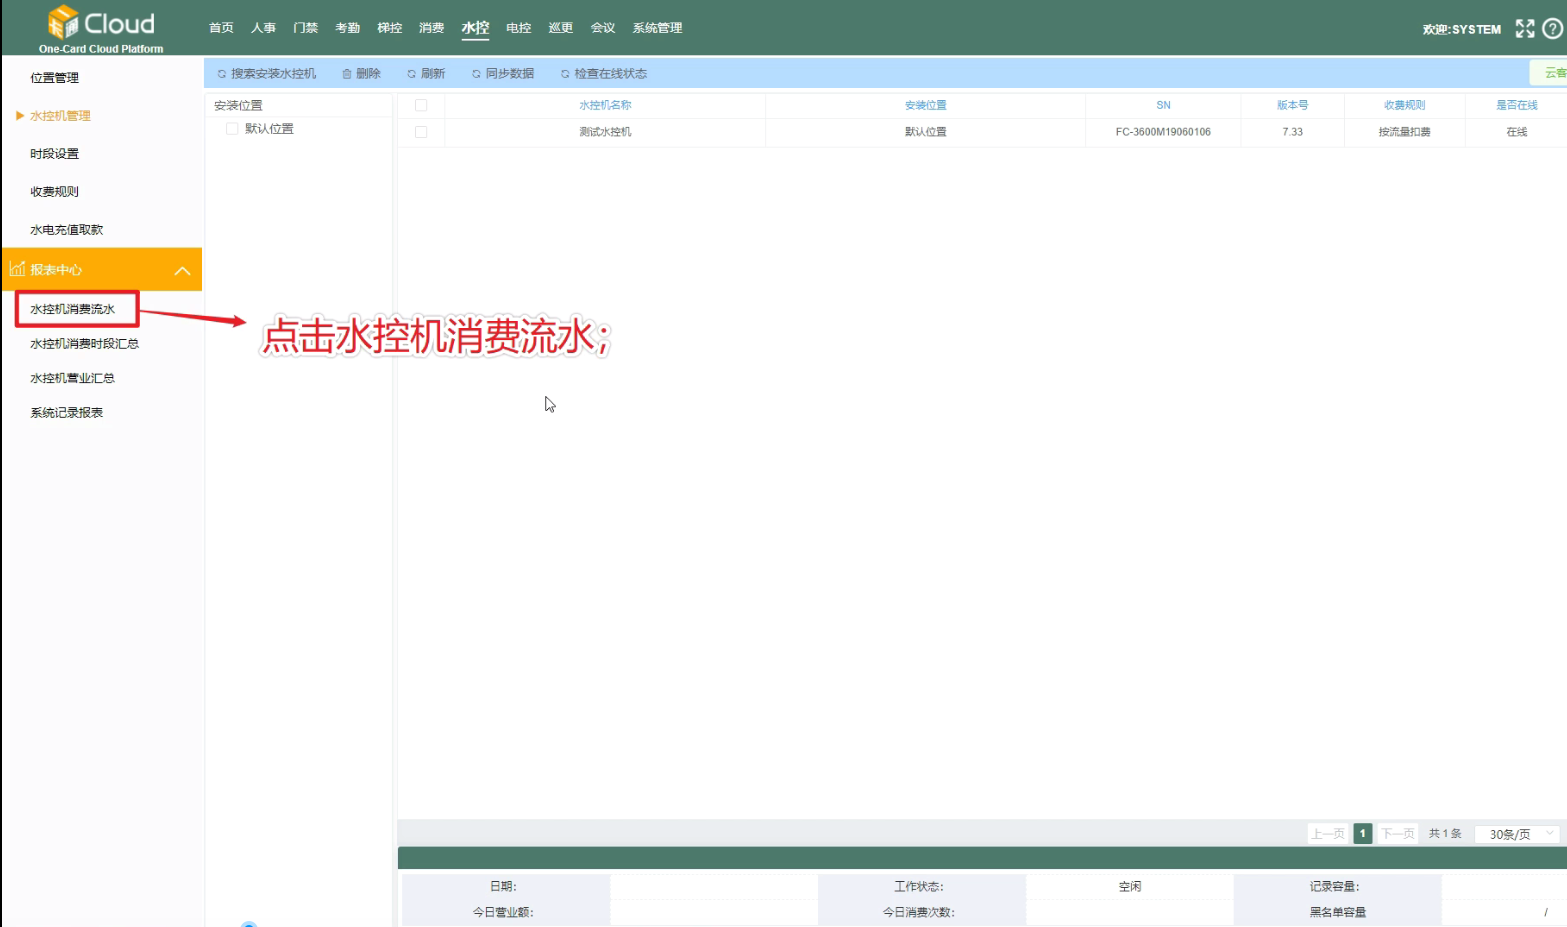Click the 默认位置 cell in the table row
The width and height of the screenshot is (1567, 927).
[x=925, y=132]
